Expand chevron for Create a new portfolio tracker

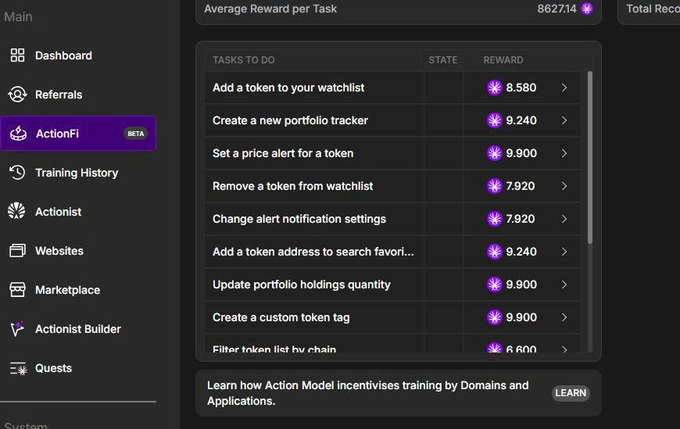coord(564,120)
